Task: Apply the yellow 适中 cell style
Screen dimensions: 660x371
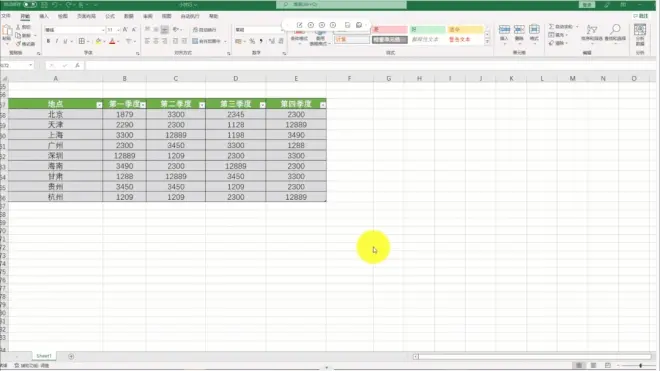Action: point(465,29)
